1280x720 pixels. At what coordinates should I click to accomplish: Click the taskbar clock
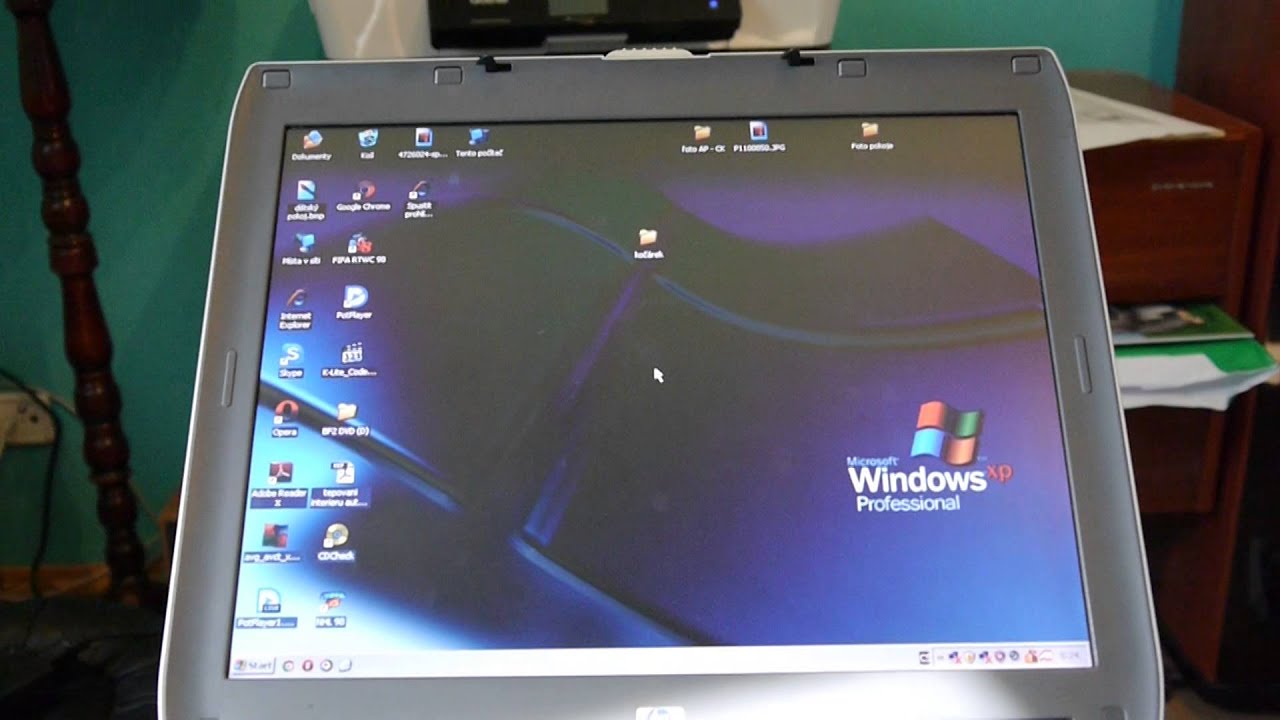(1068, 657)
